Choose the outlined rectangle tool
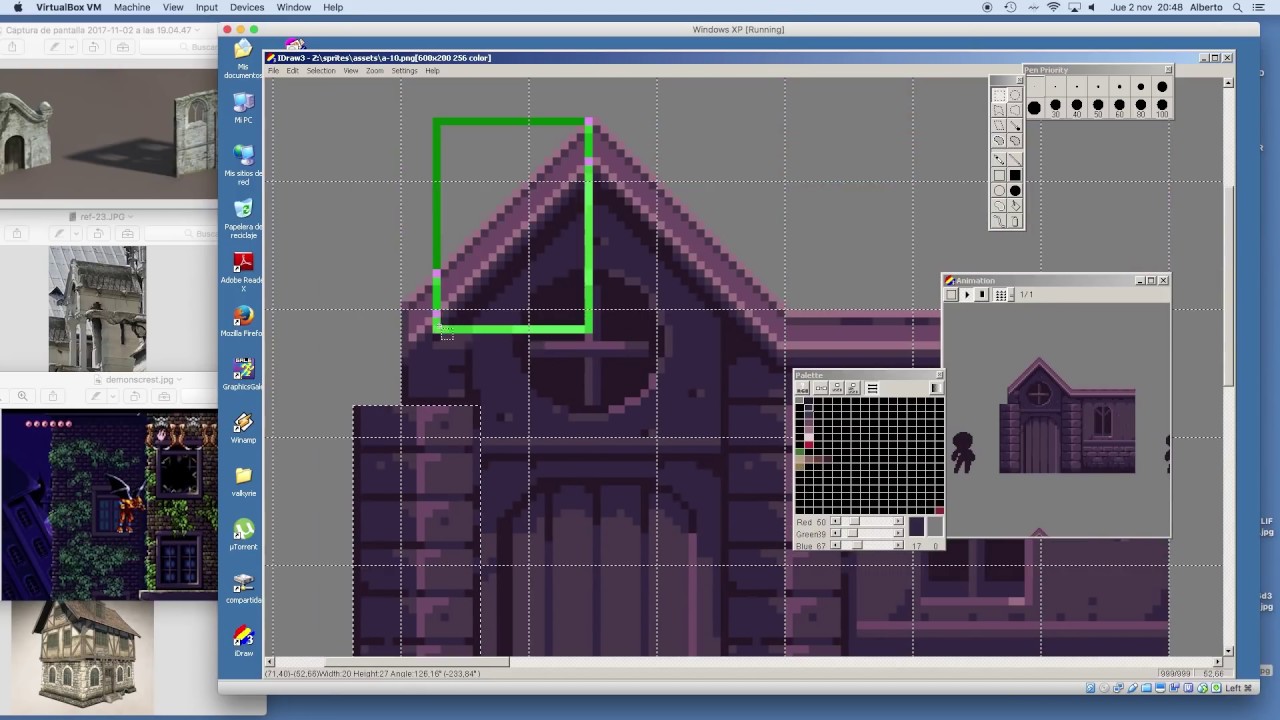This screenshot has height=720, width=1280. (x=999, y=175)
